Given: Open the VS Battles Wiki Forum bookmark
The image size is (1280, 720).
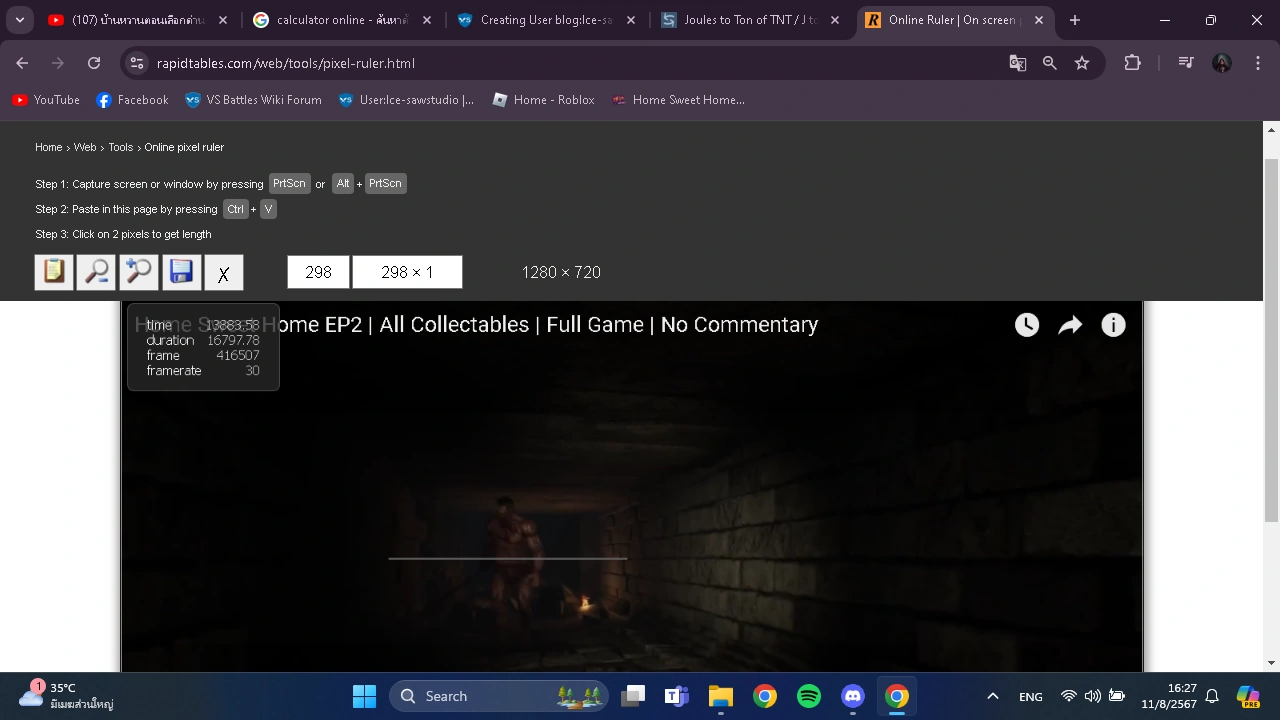Looking at the screenshot, I should coord(253,100).
